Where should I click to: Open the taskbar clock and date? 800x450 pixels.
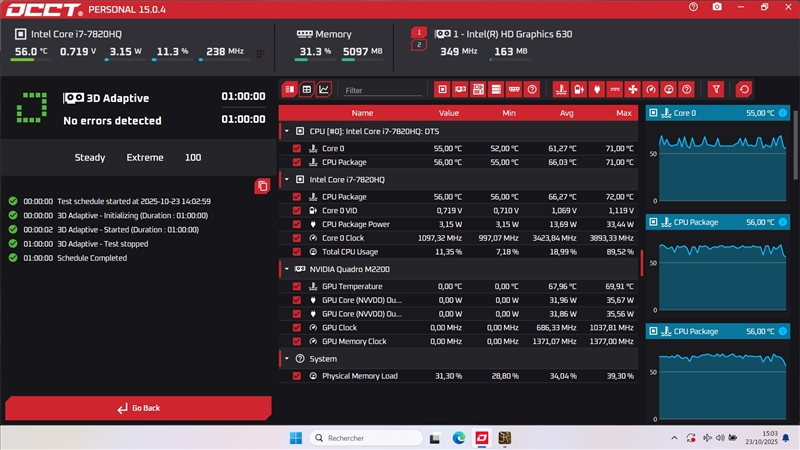[x=762, y=438]
